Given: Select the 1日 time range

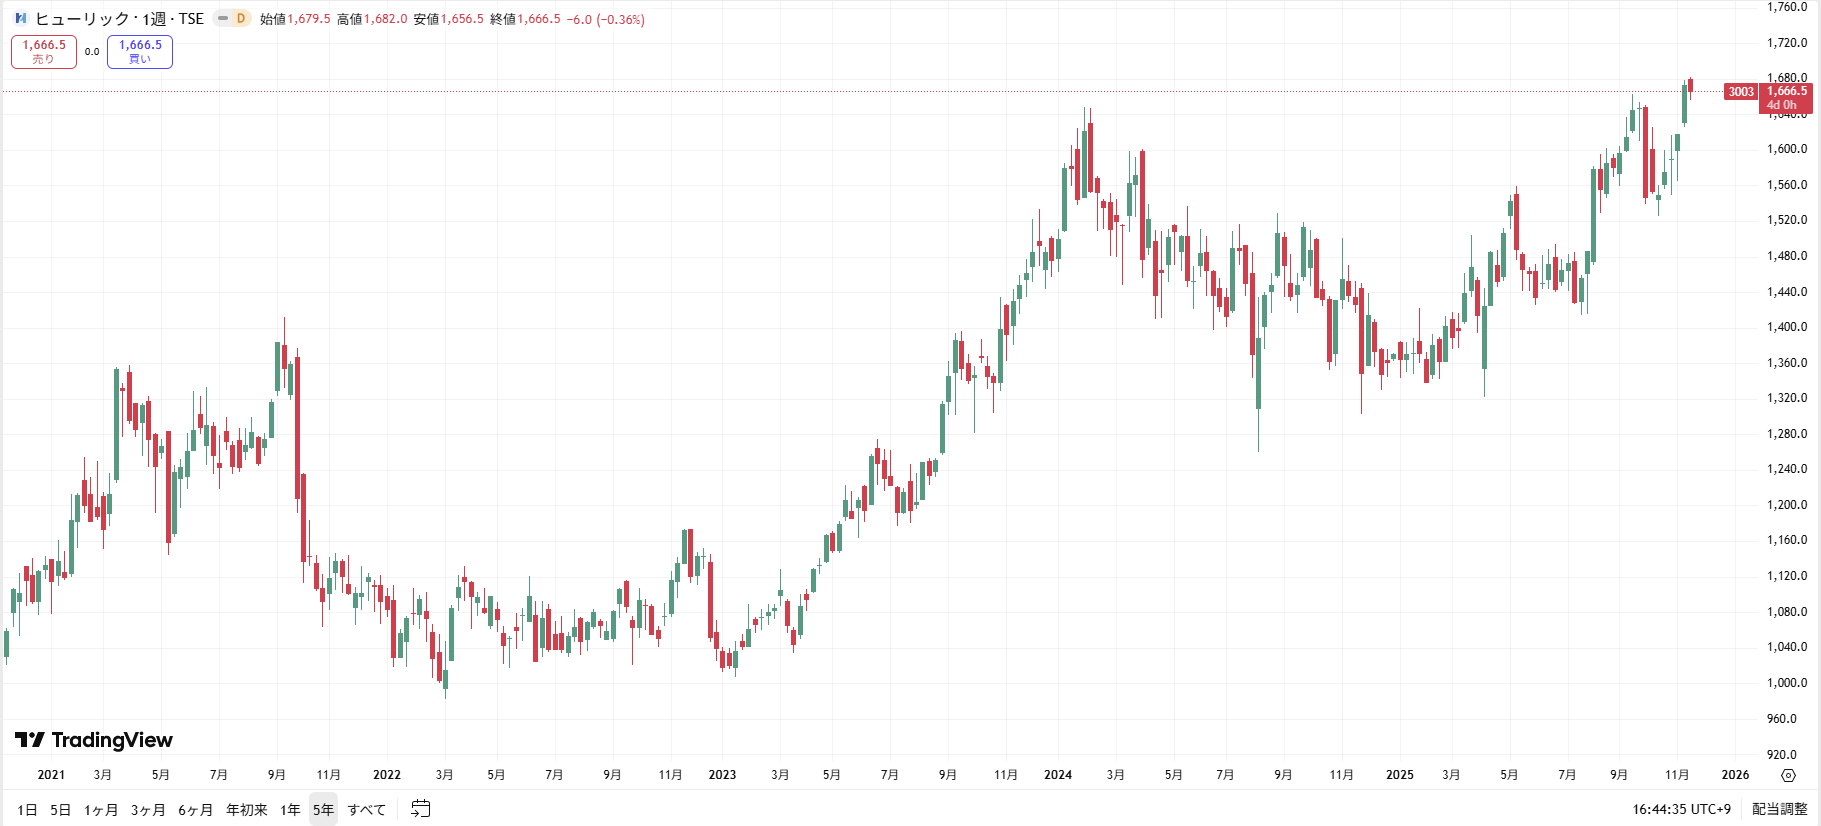Looking at the screenshot, I should pyautogui.click(x=27, y=810).
